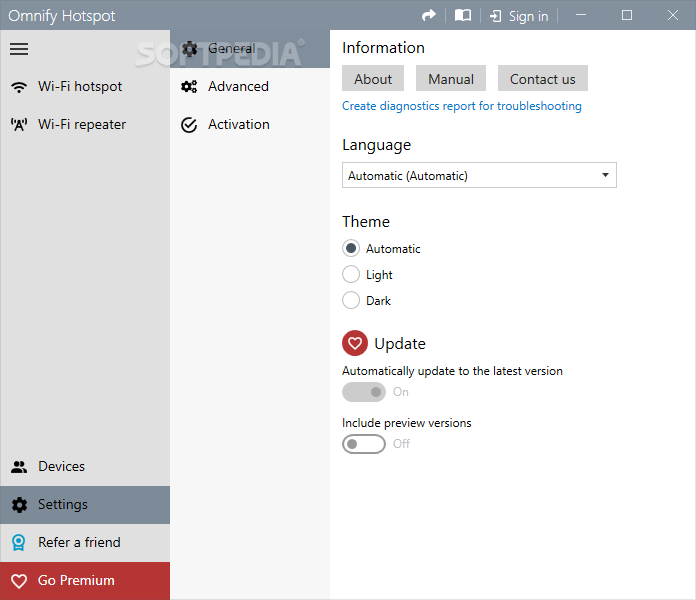Click the Manual button

451,79
